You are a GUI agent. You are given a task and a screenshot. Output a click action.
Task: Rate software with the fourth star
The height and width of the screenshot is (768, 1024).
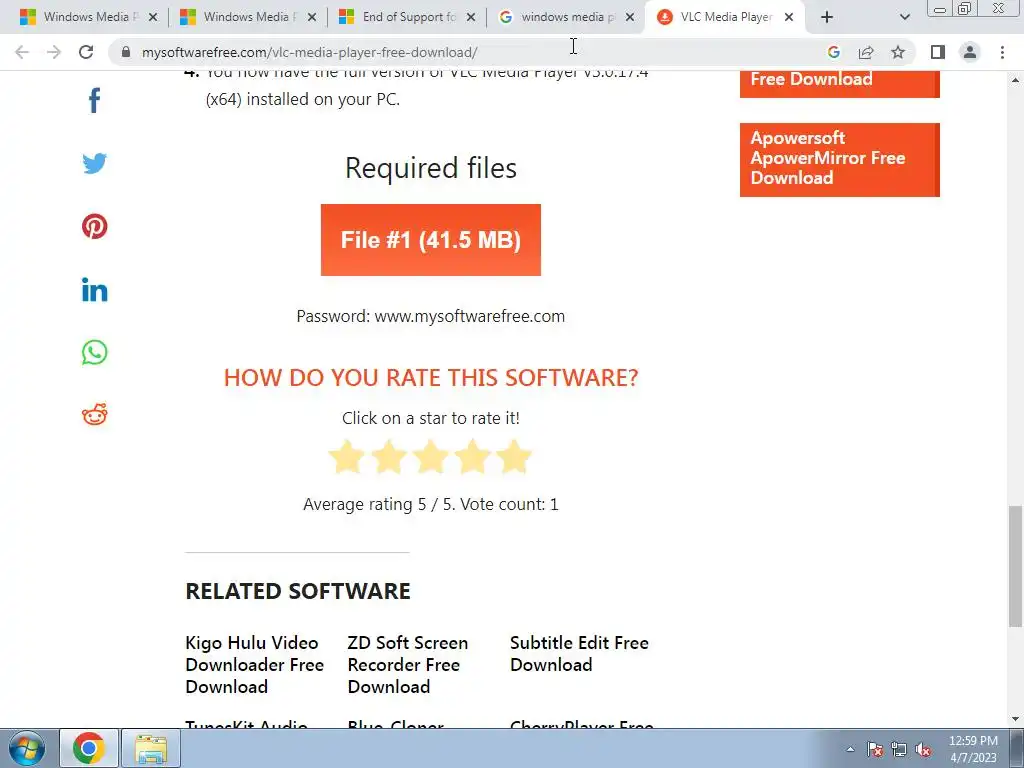(x=472, y=456)
